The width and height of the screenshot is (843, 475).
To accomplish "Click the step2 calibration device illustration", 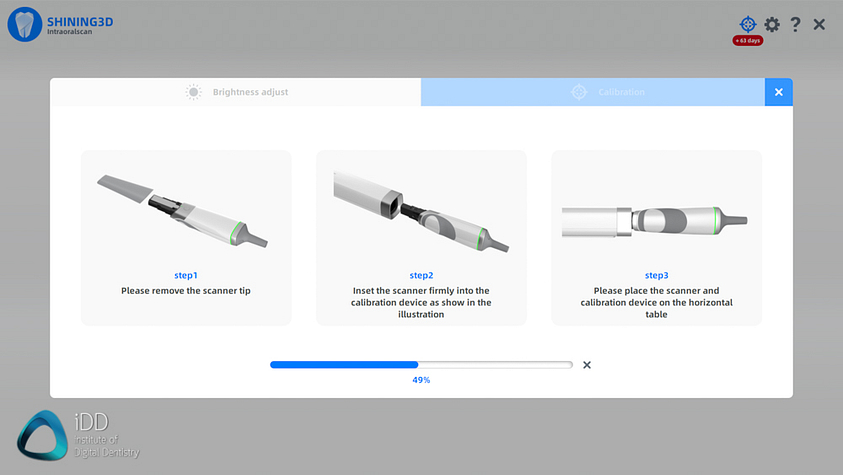I will 421,211.
